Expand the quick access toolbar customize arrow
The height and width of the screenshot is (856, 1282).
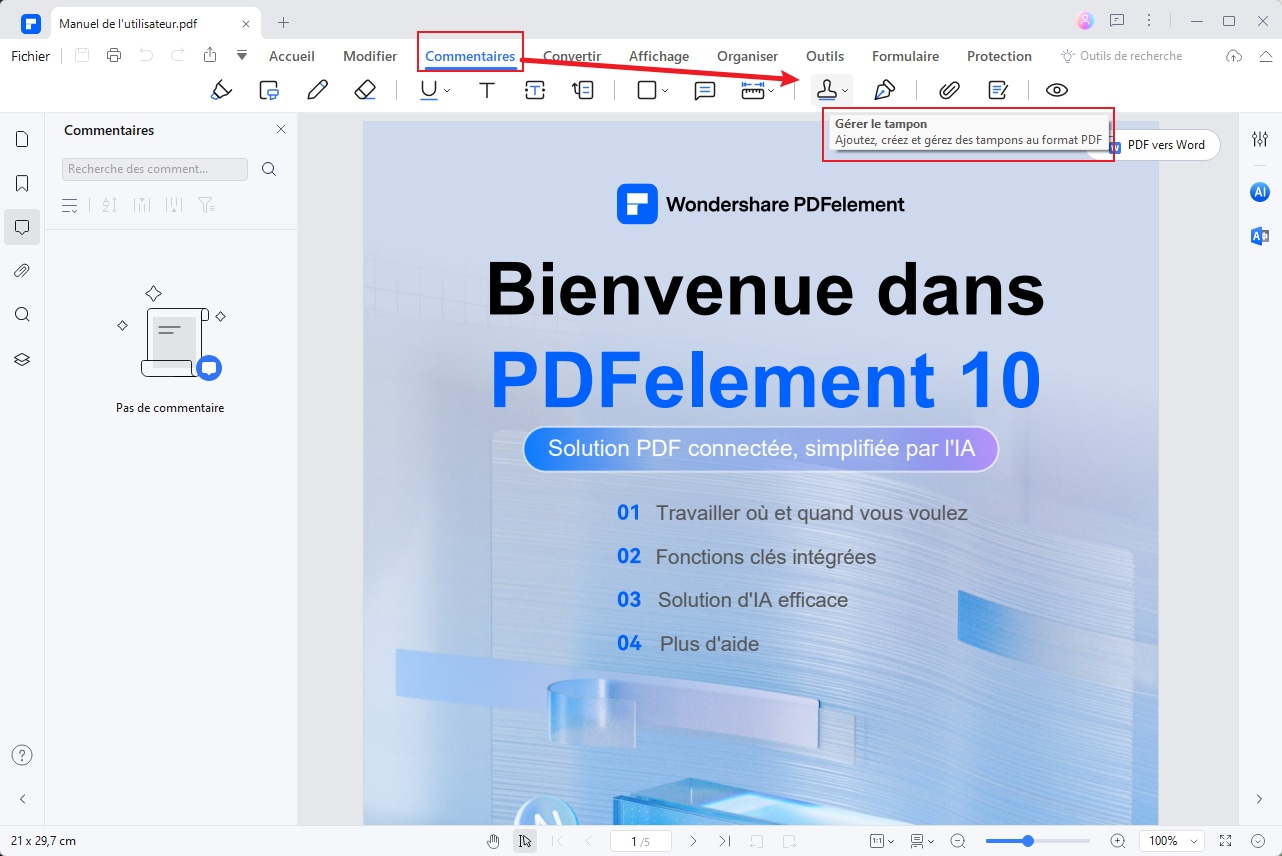[242, 55]
